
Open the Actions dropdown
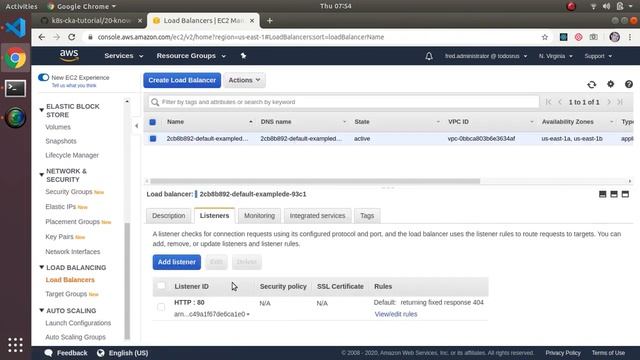tap(244, 80)
